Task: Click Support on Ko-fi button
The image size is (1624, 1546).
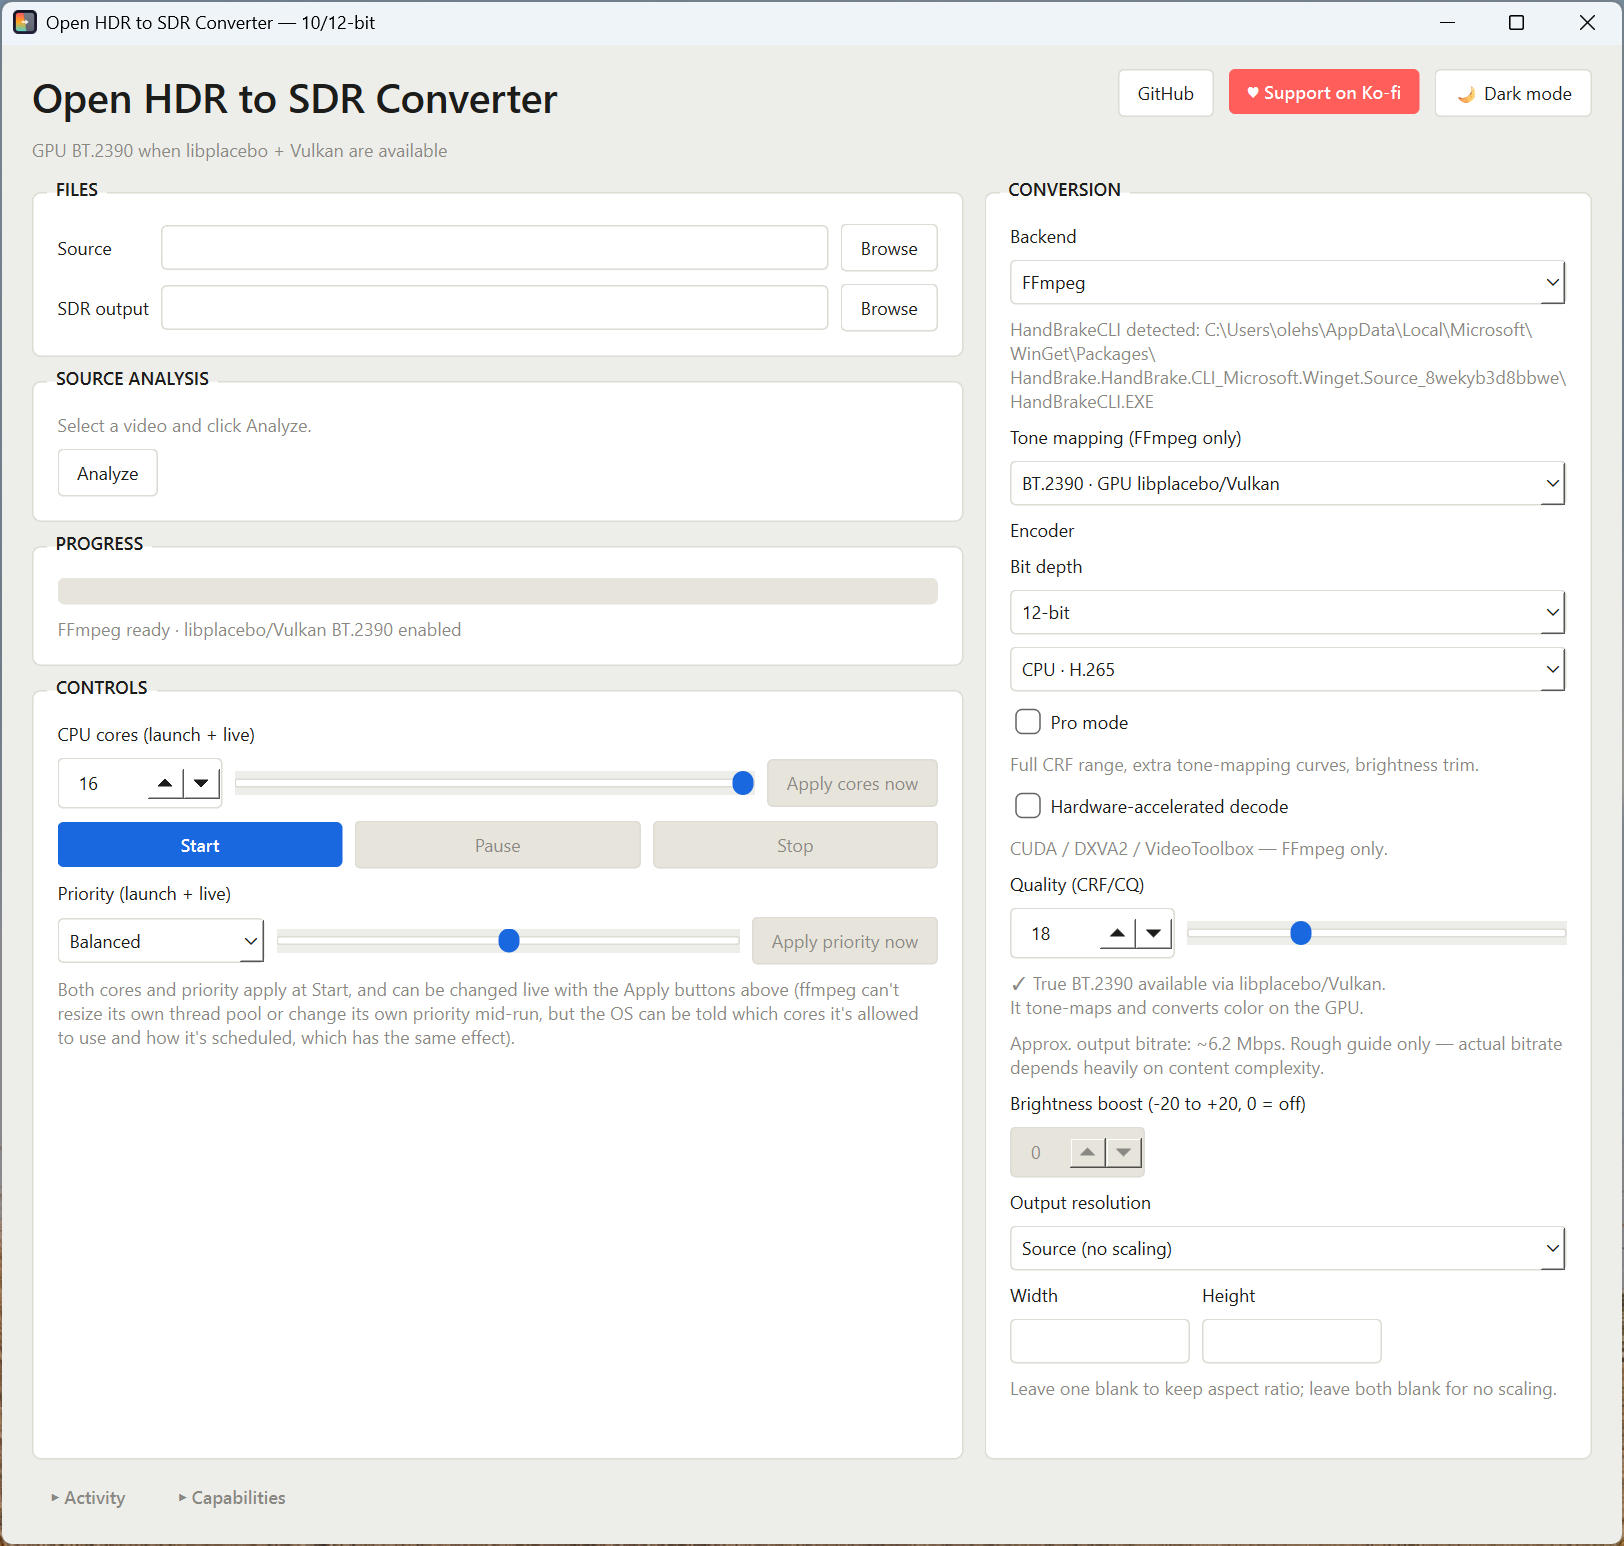Action: pyautogui.click(x=1324, y=92)
